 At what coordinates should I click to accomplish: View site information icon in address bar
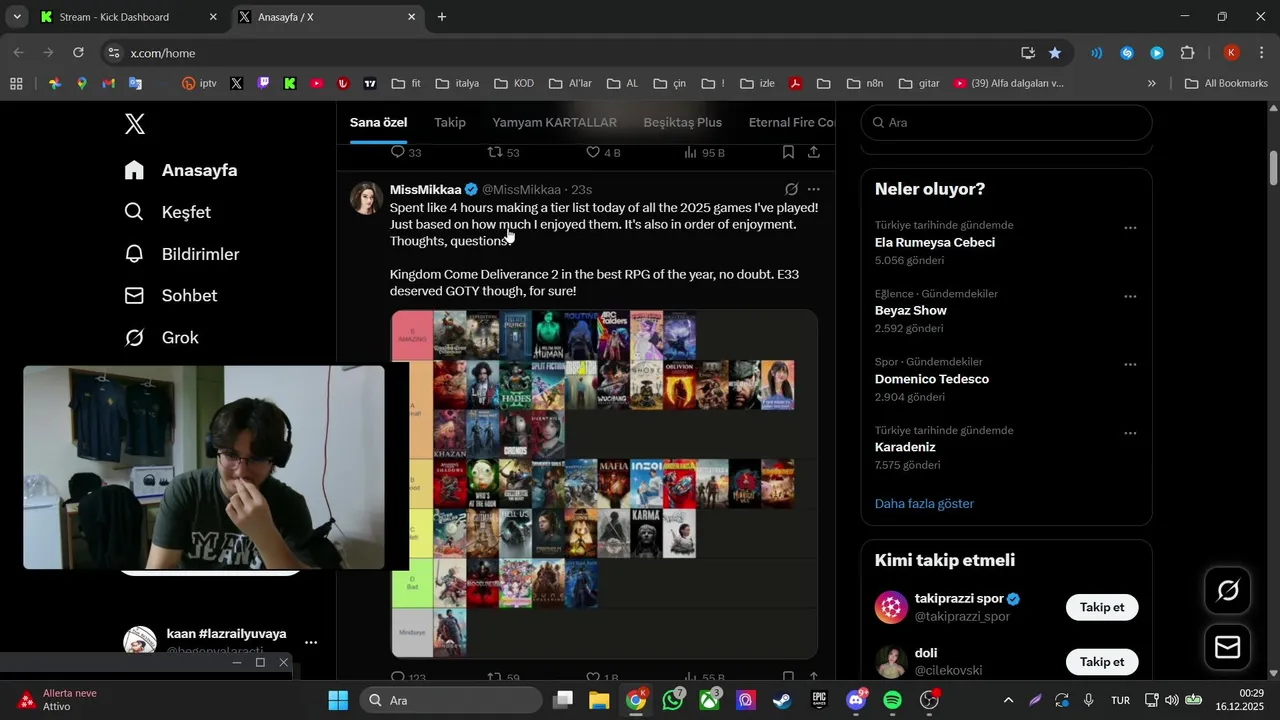point(113,53)
